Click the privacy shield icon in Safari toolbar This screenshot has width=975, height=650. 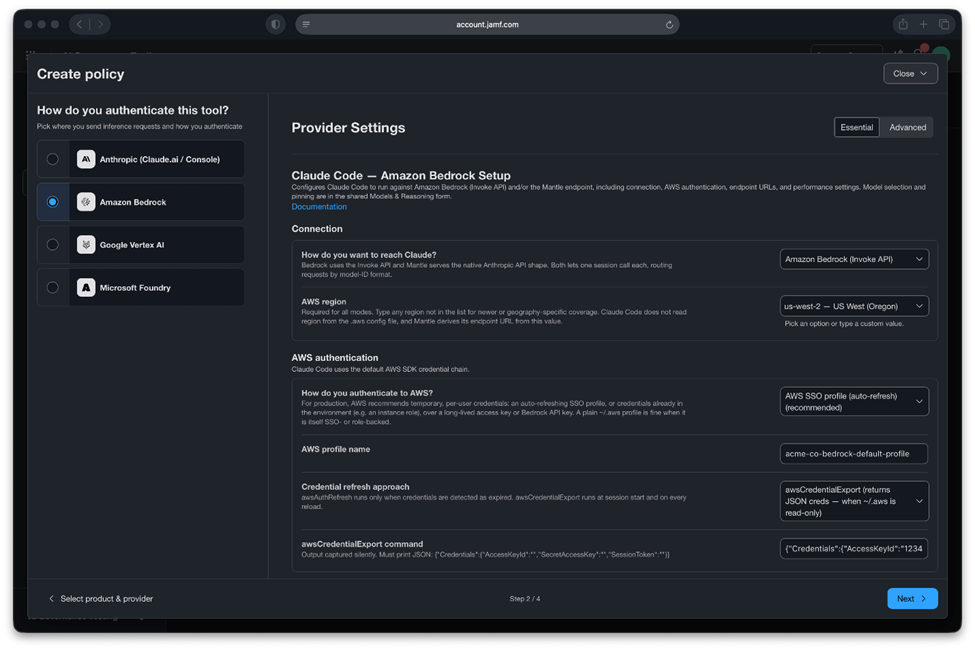(x=275, y=24)
